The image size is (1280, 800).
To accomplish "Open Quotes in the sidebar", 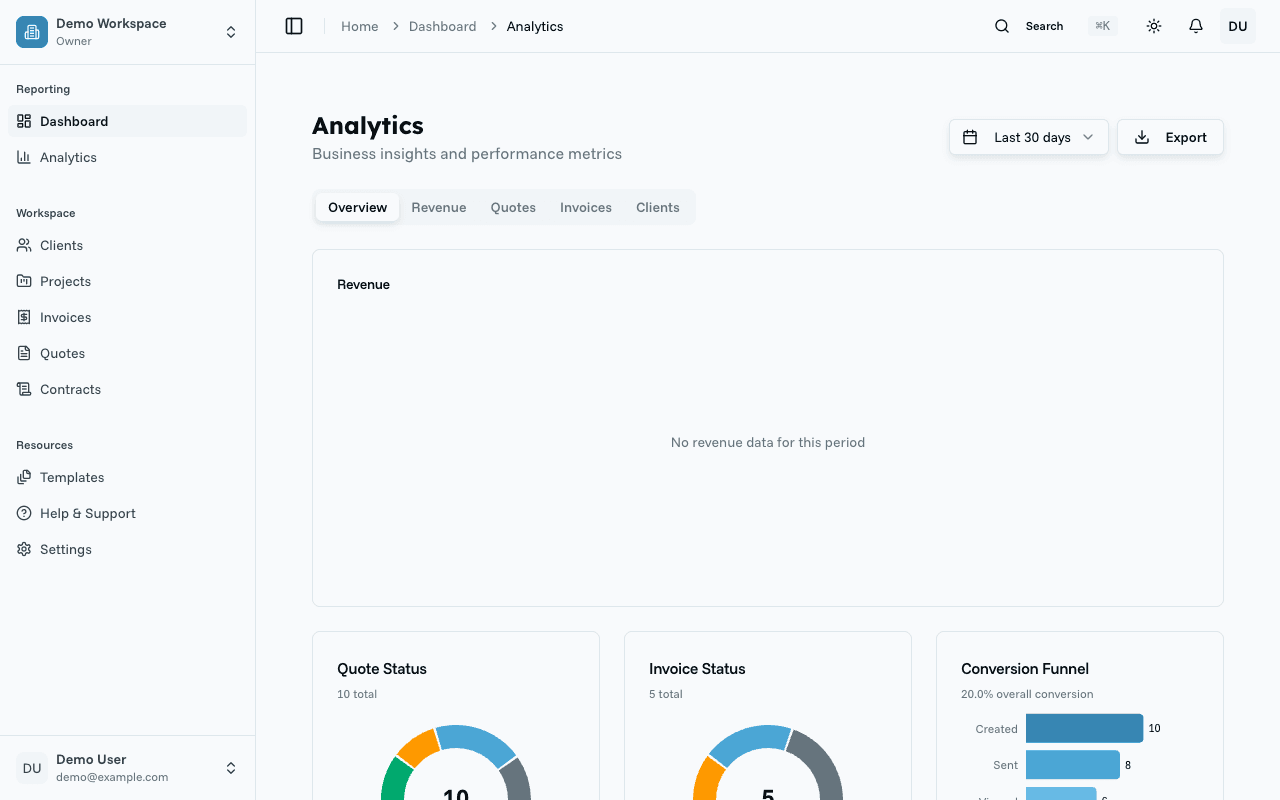I will [128, 353].
